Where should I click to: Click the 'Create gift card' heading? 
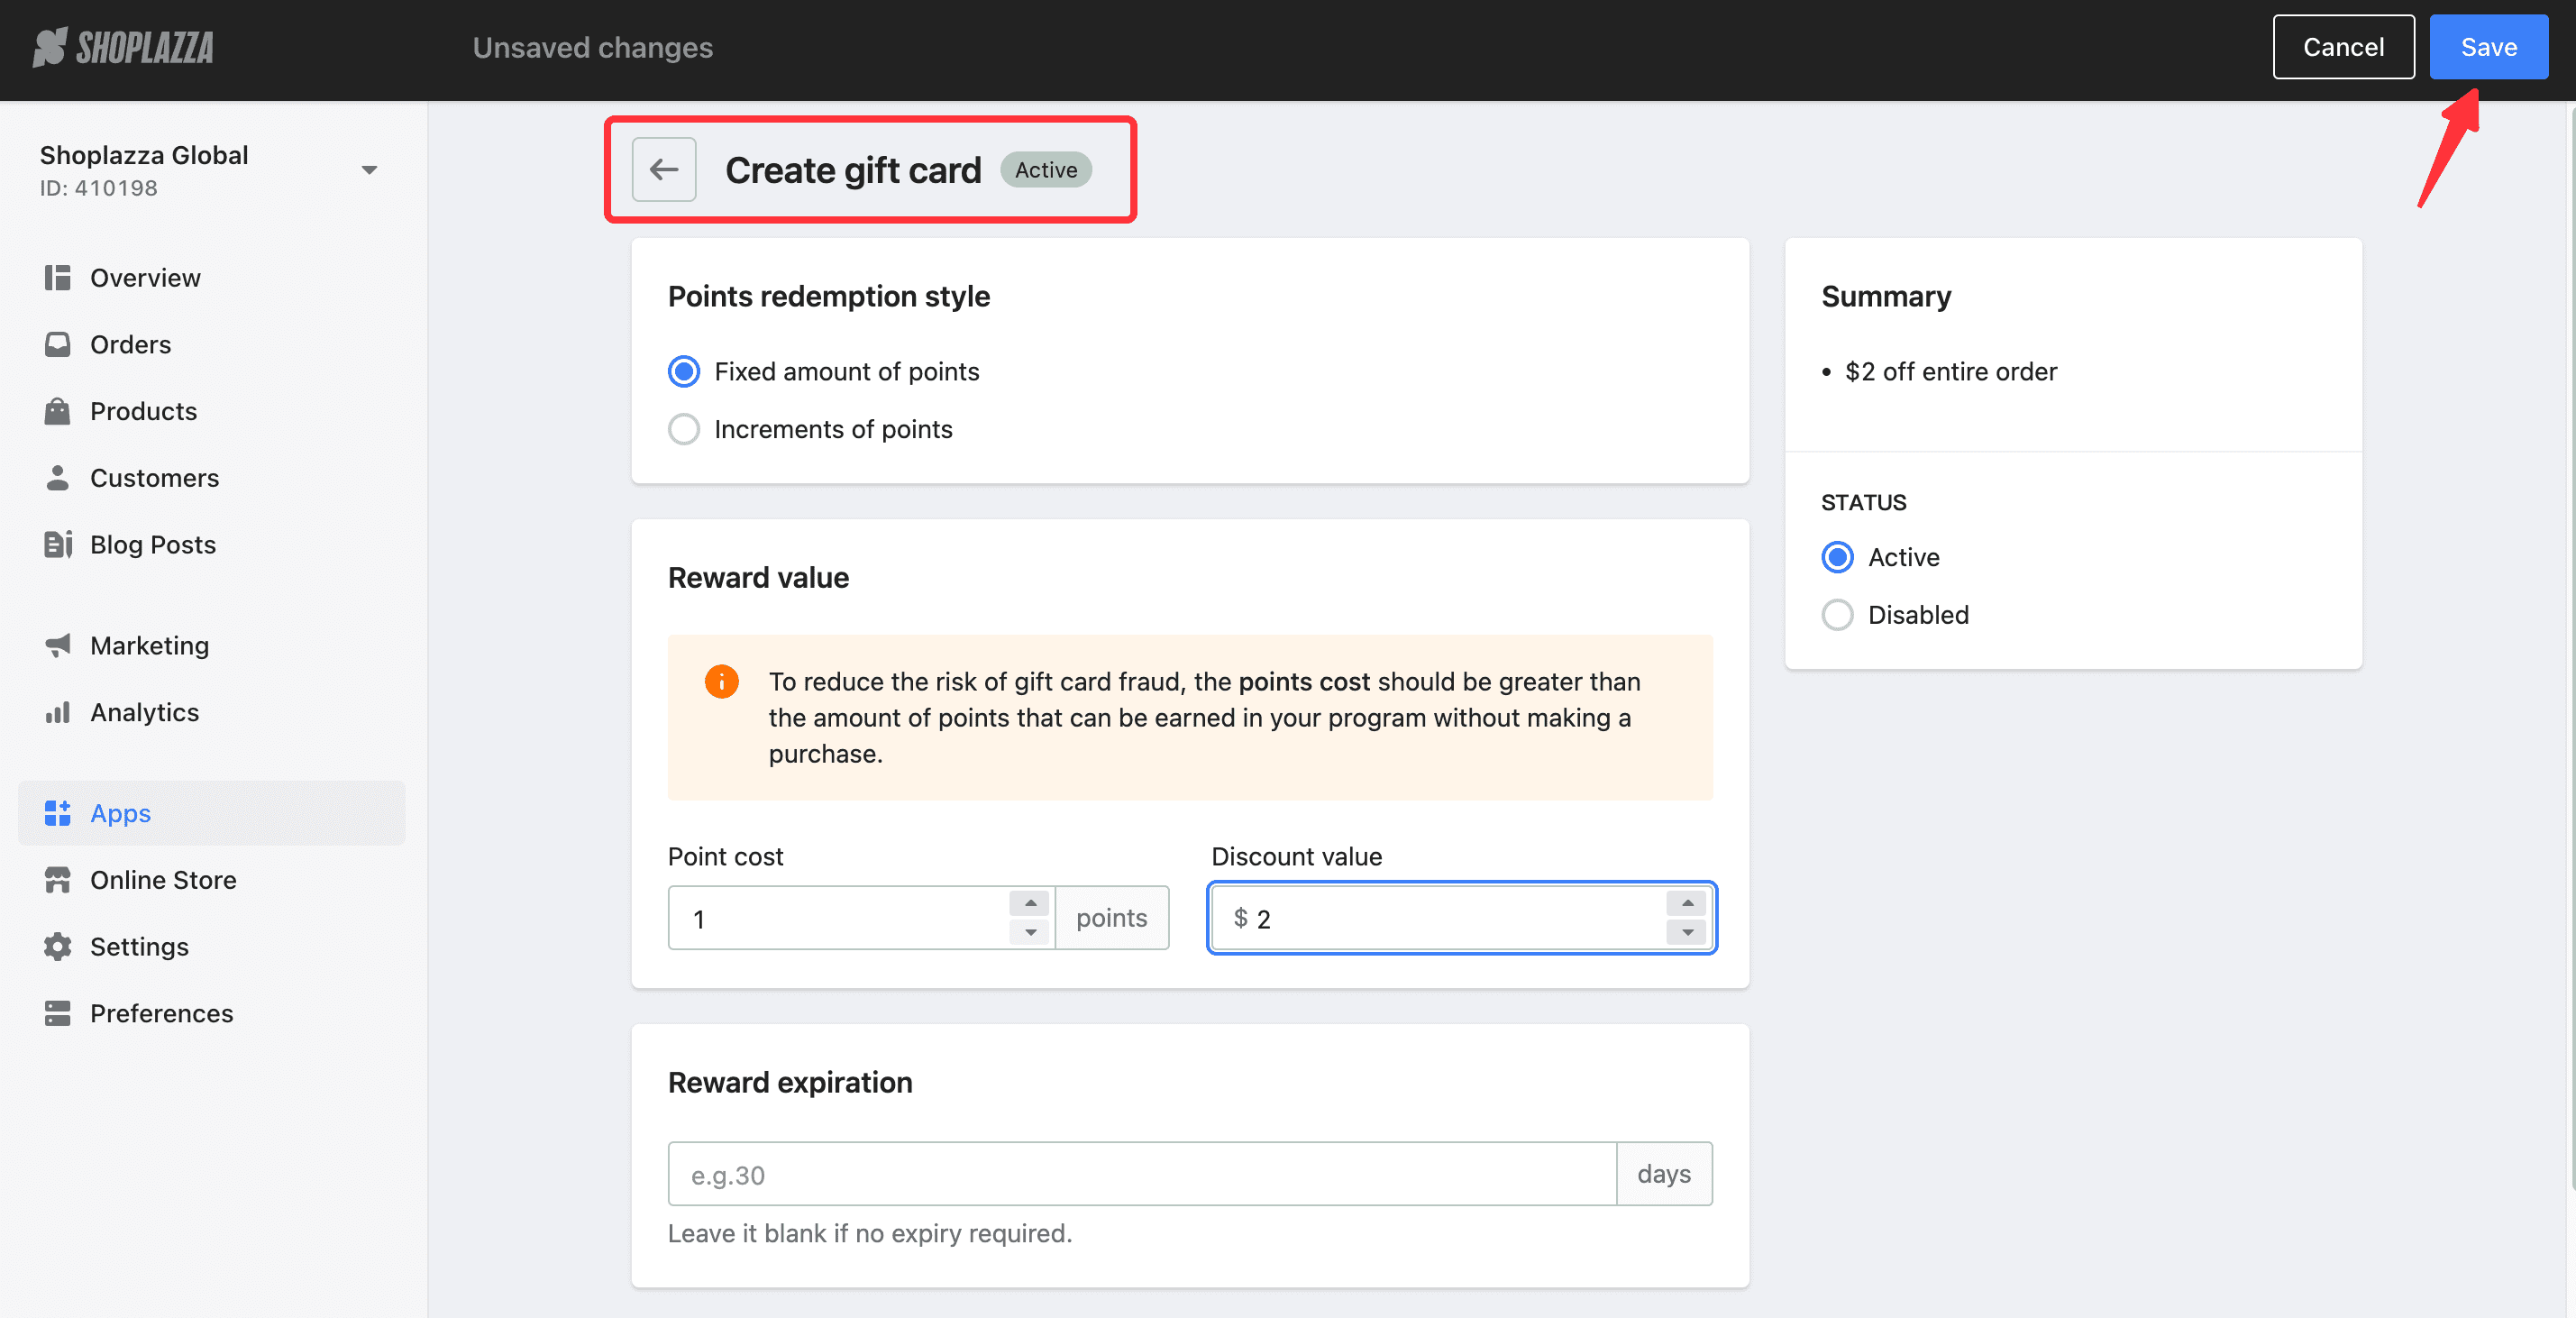pos(853,170)
